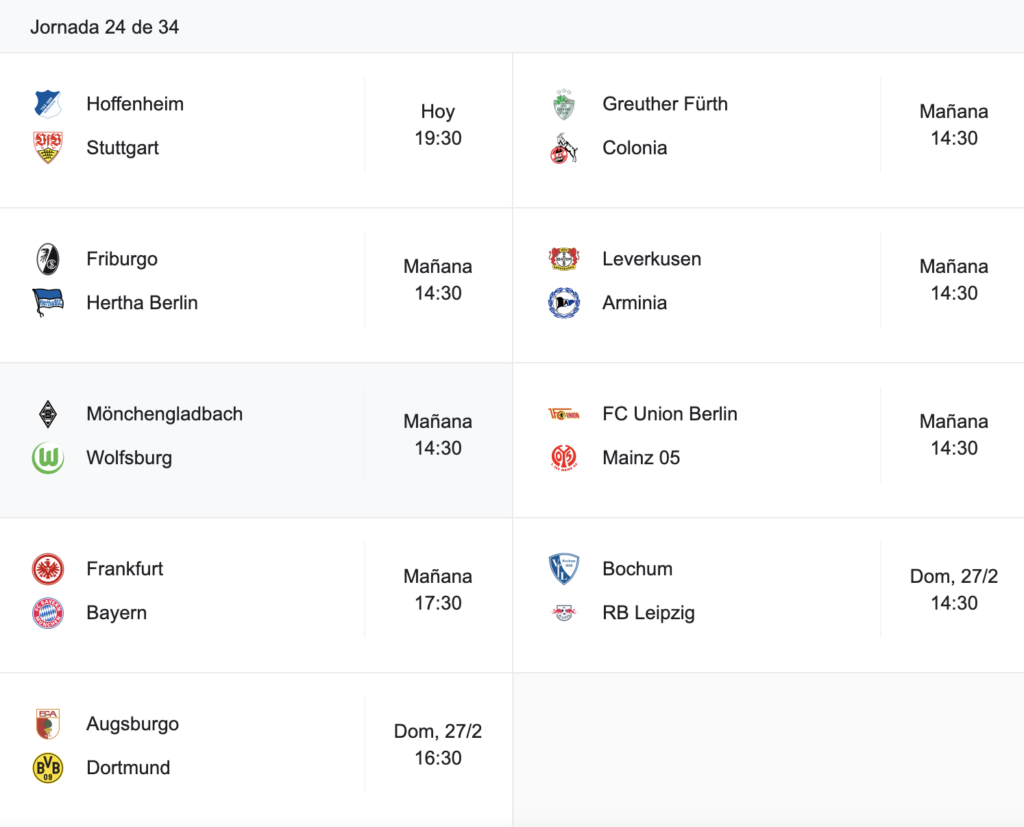Image resolution: width=1024 pixels, height=827 pixels.
Task: Click the Frankfurt eagle crest
Action: (x=48, y=569)
